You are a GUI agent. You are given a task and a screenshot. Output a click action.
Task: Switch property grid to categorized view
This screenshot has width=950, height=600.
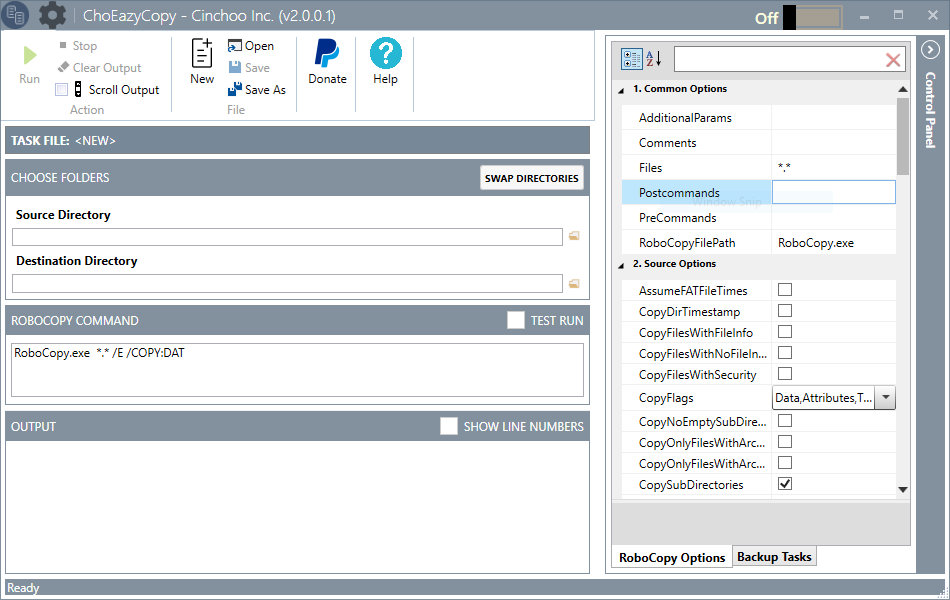click(x=631, y=59)
